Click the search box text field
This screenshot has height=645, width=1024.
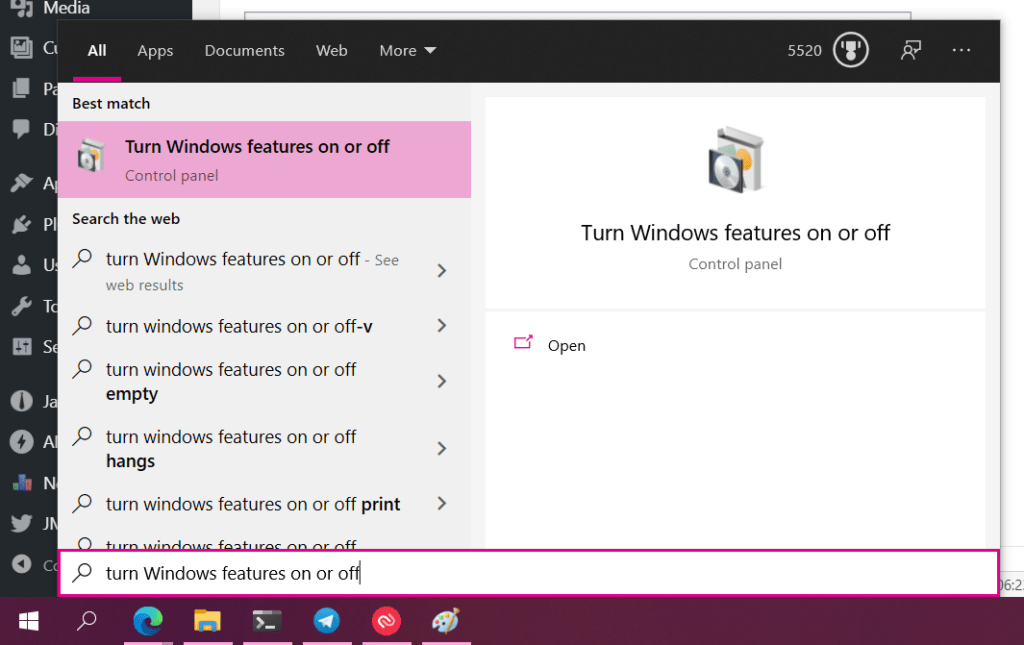coord(529,573)
